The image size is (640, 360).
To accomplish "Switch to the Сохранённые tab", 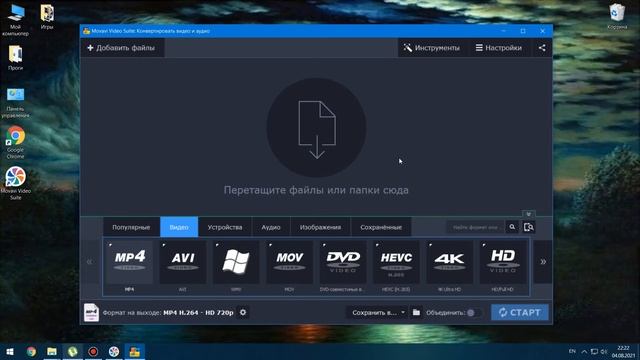I will point(381,227).
